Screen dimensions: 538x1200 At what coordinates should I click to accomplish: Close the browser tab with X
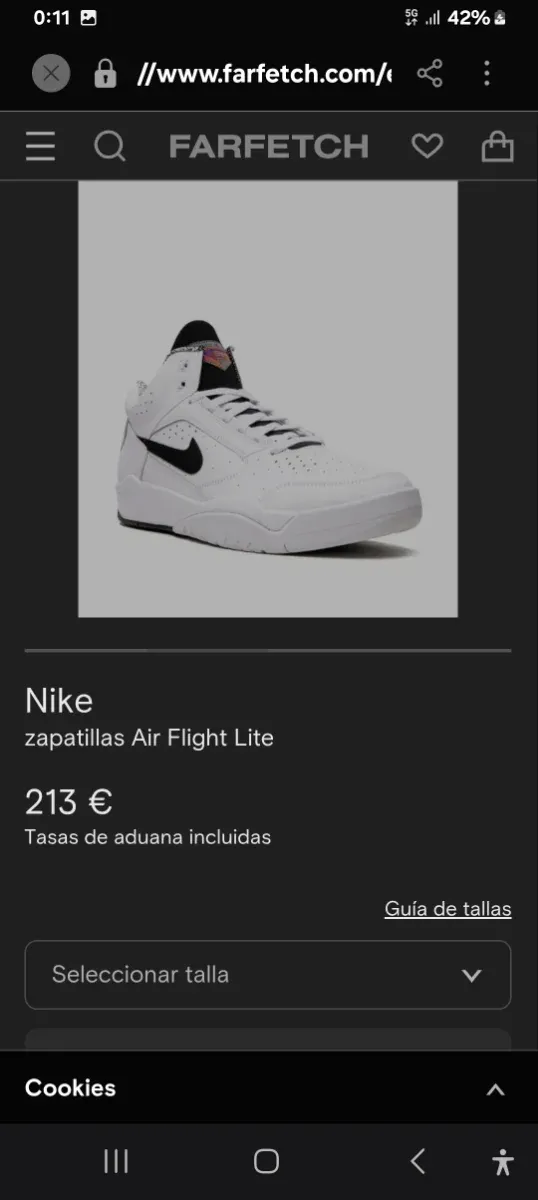pos(51,73)
